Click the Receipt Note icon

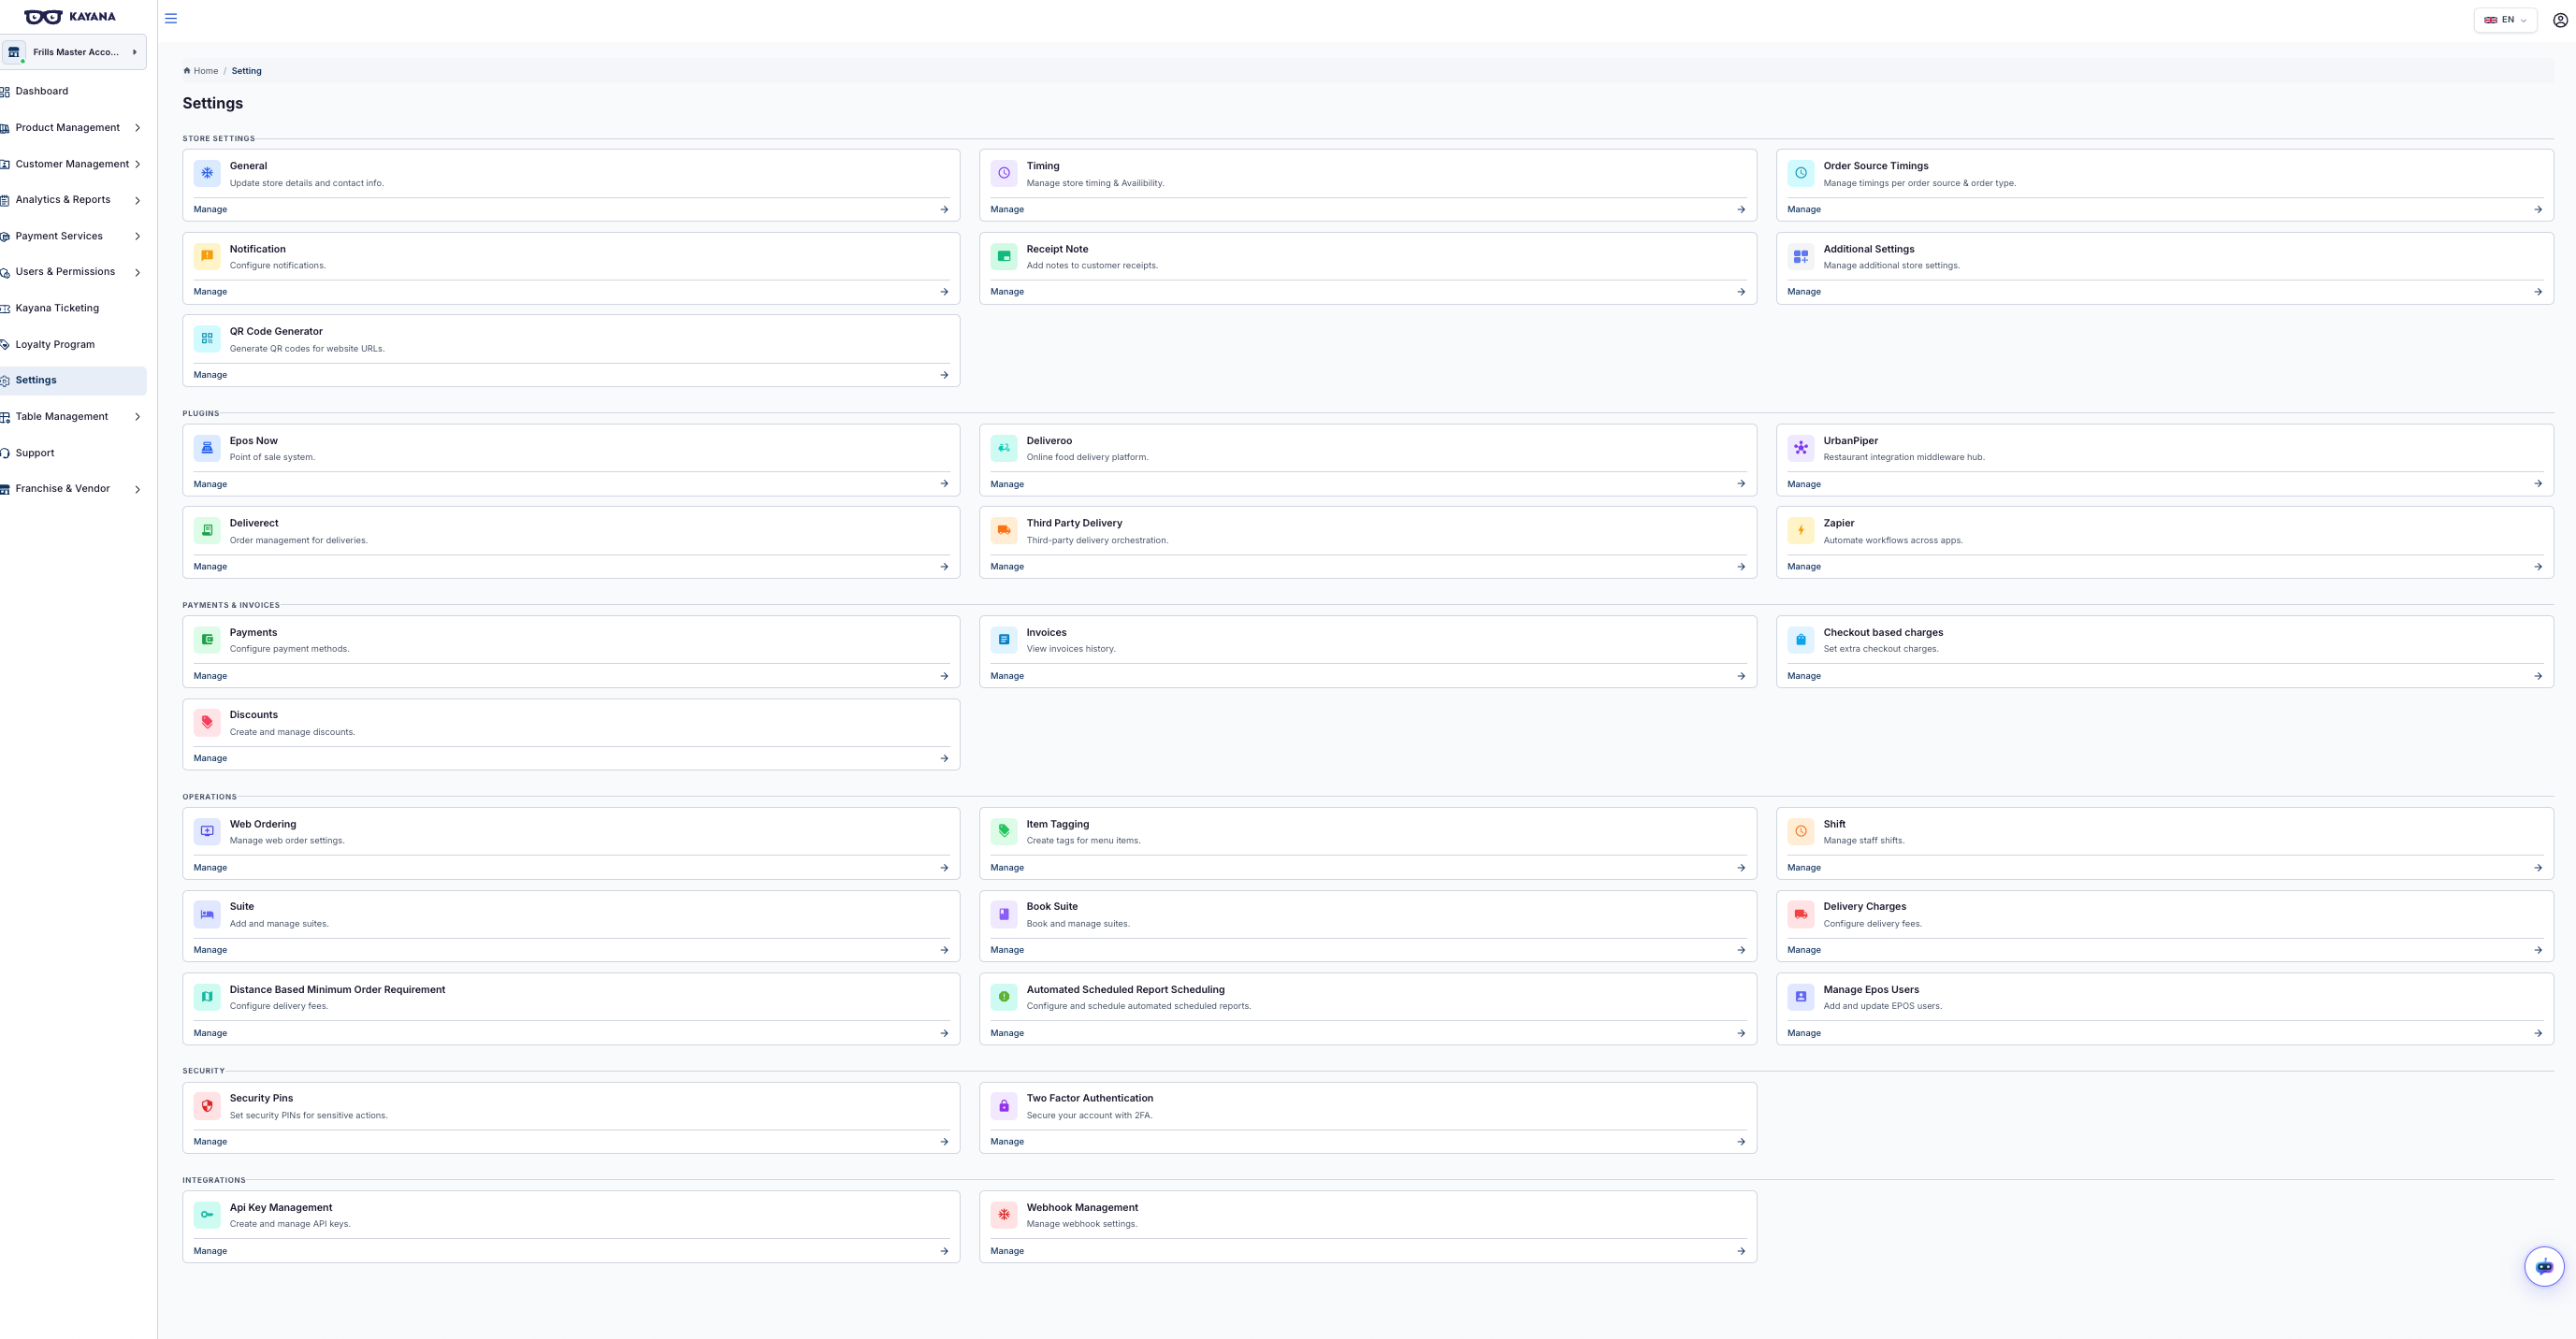1004,256
